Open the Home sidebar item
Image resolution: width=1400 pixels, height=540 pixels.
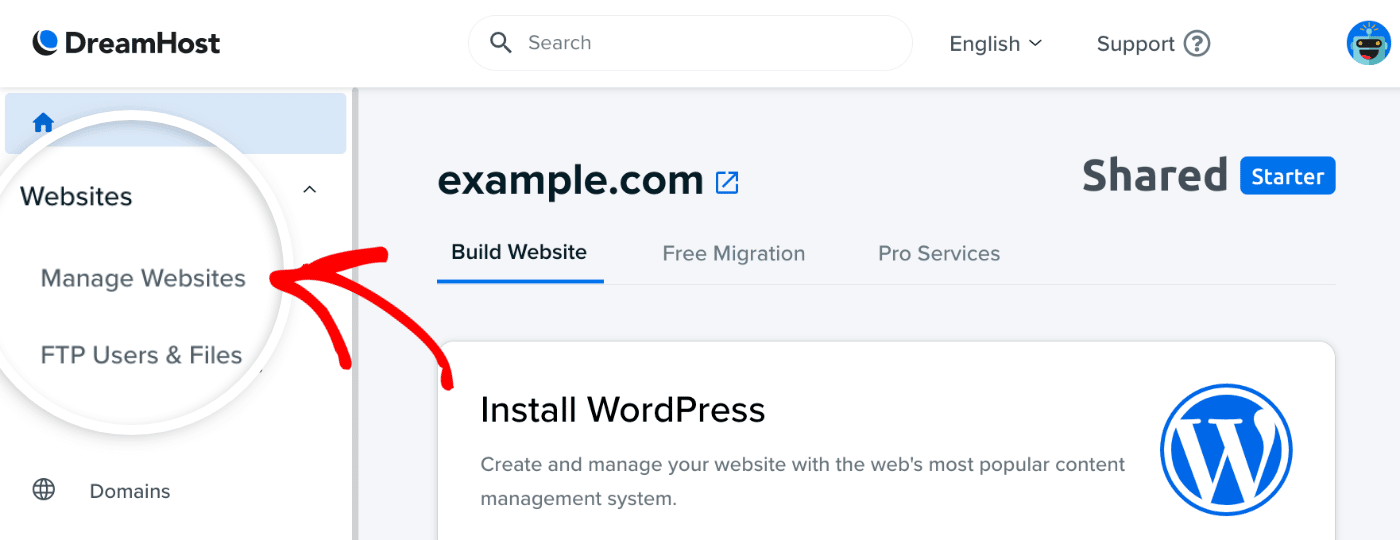[x=176, y=123]
